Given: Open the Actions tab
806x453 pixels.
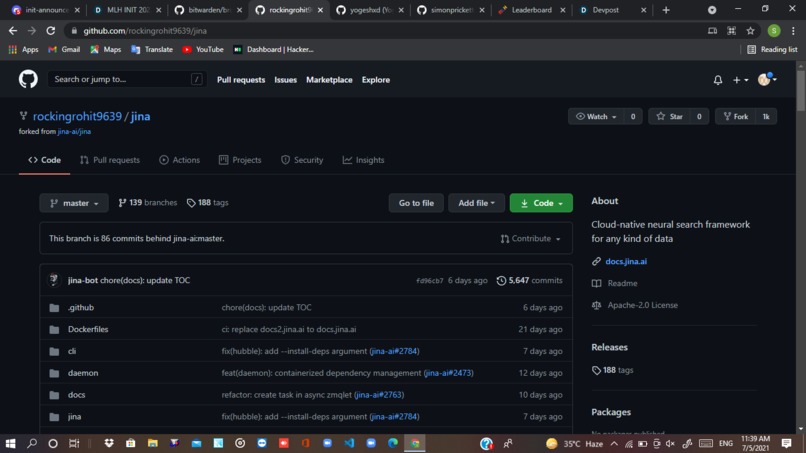Looking at the screenshot, I should pyautogui.click(x=179, y=160).
